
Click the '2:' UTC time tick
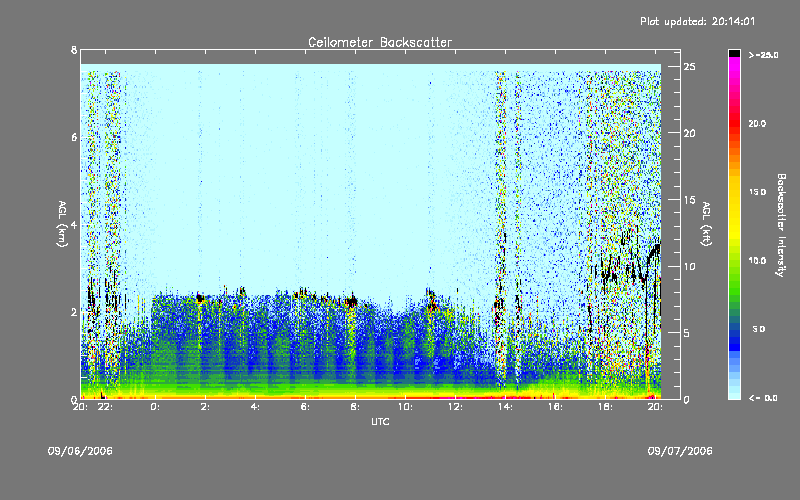[205, 407]
